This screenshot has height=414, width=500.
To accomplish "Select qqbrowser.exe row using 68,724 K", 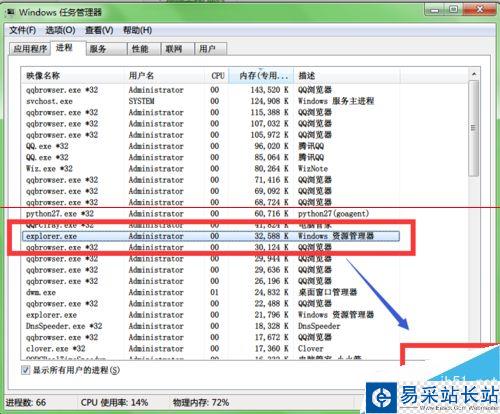I will 211,202.
